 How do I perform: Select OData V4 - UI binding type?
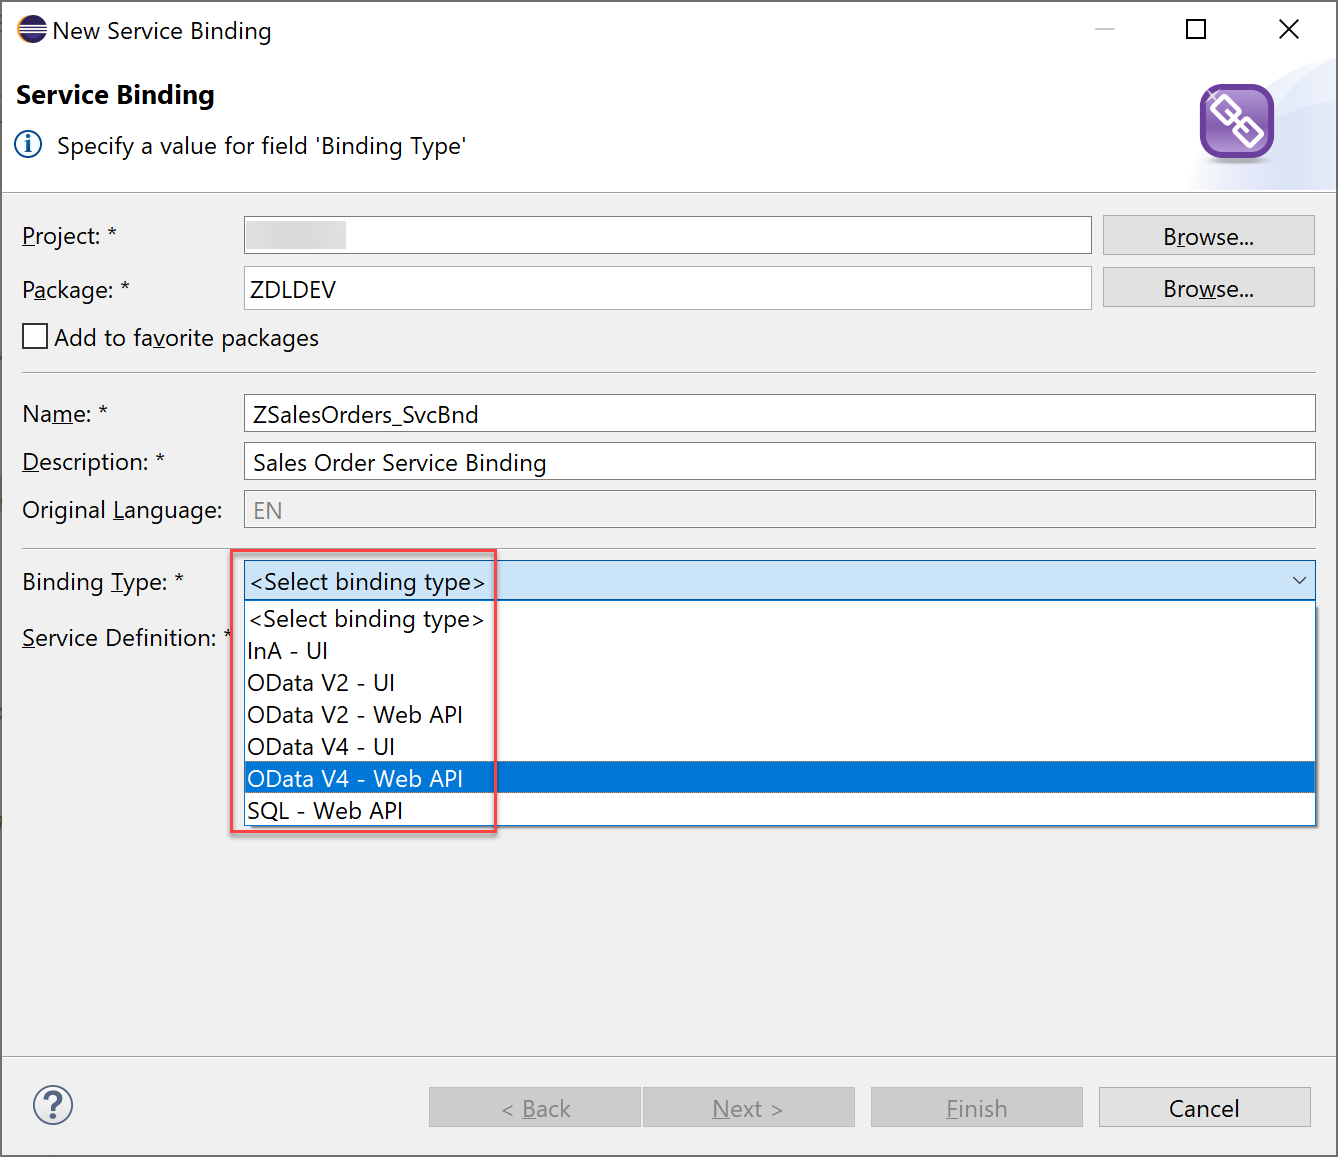pos(780,747)
